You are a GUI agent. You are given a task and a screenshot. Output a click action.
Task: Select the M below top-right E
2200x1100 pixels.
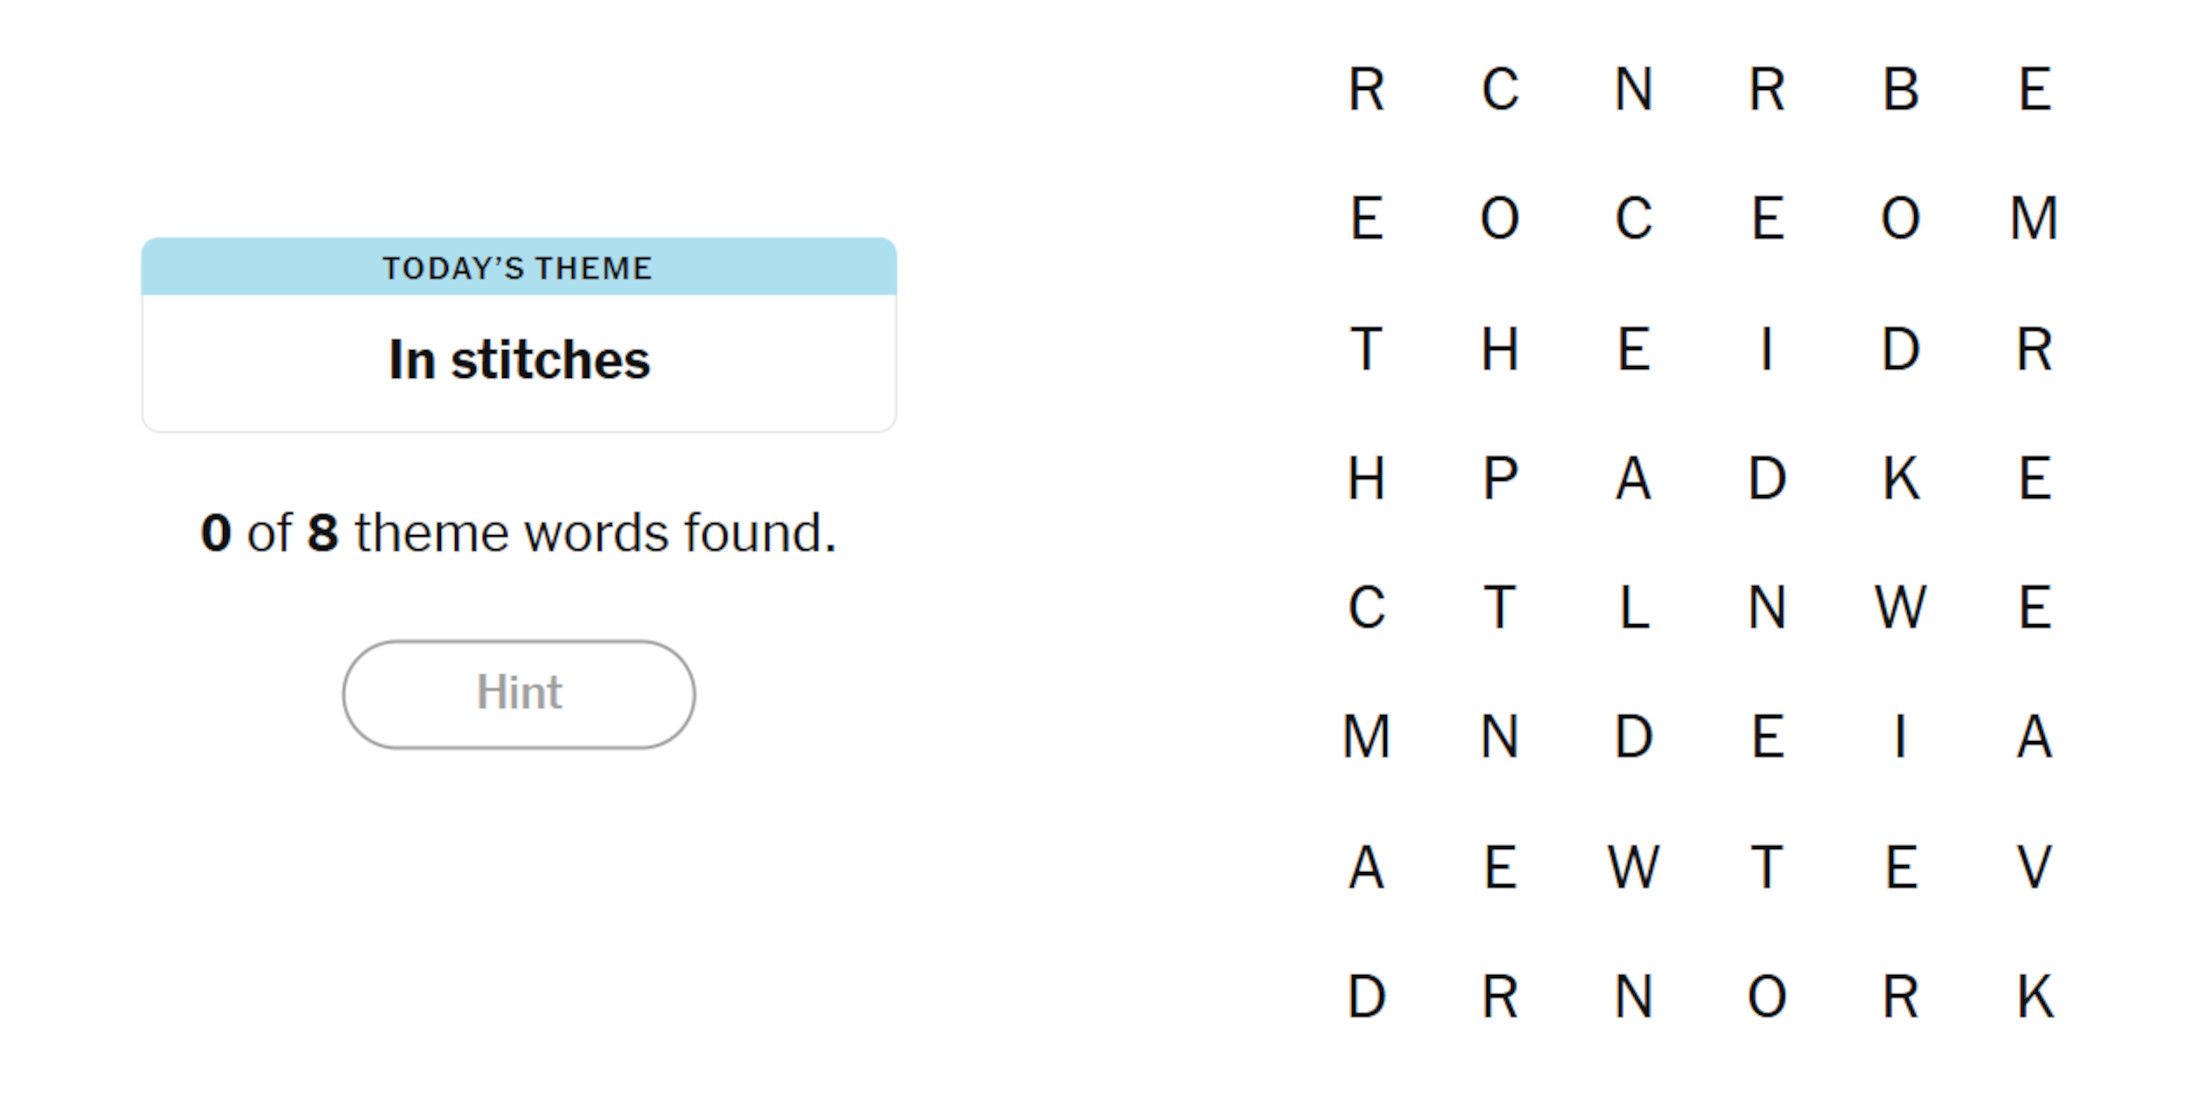click(2034, 218)
